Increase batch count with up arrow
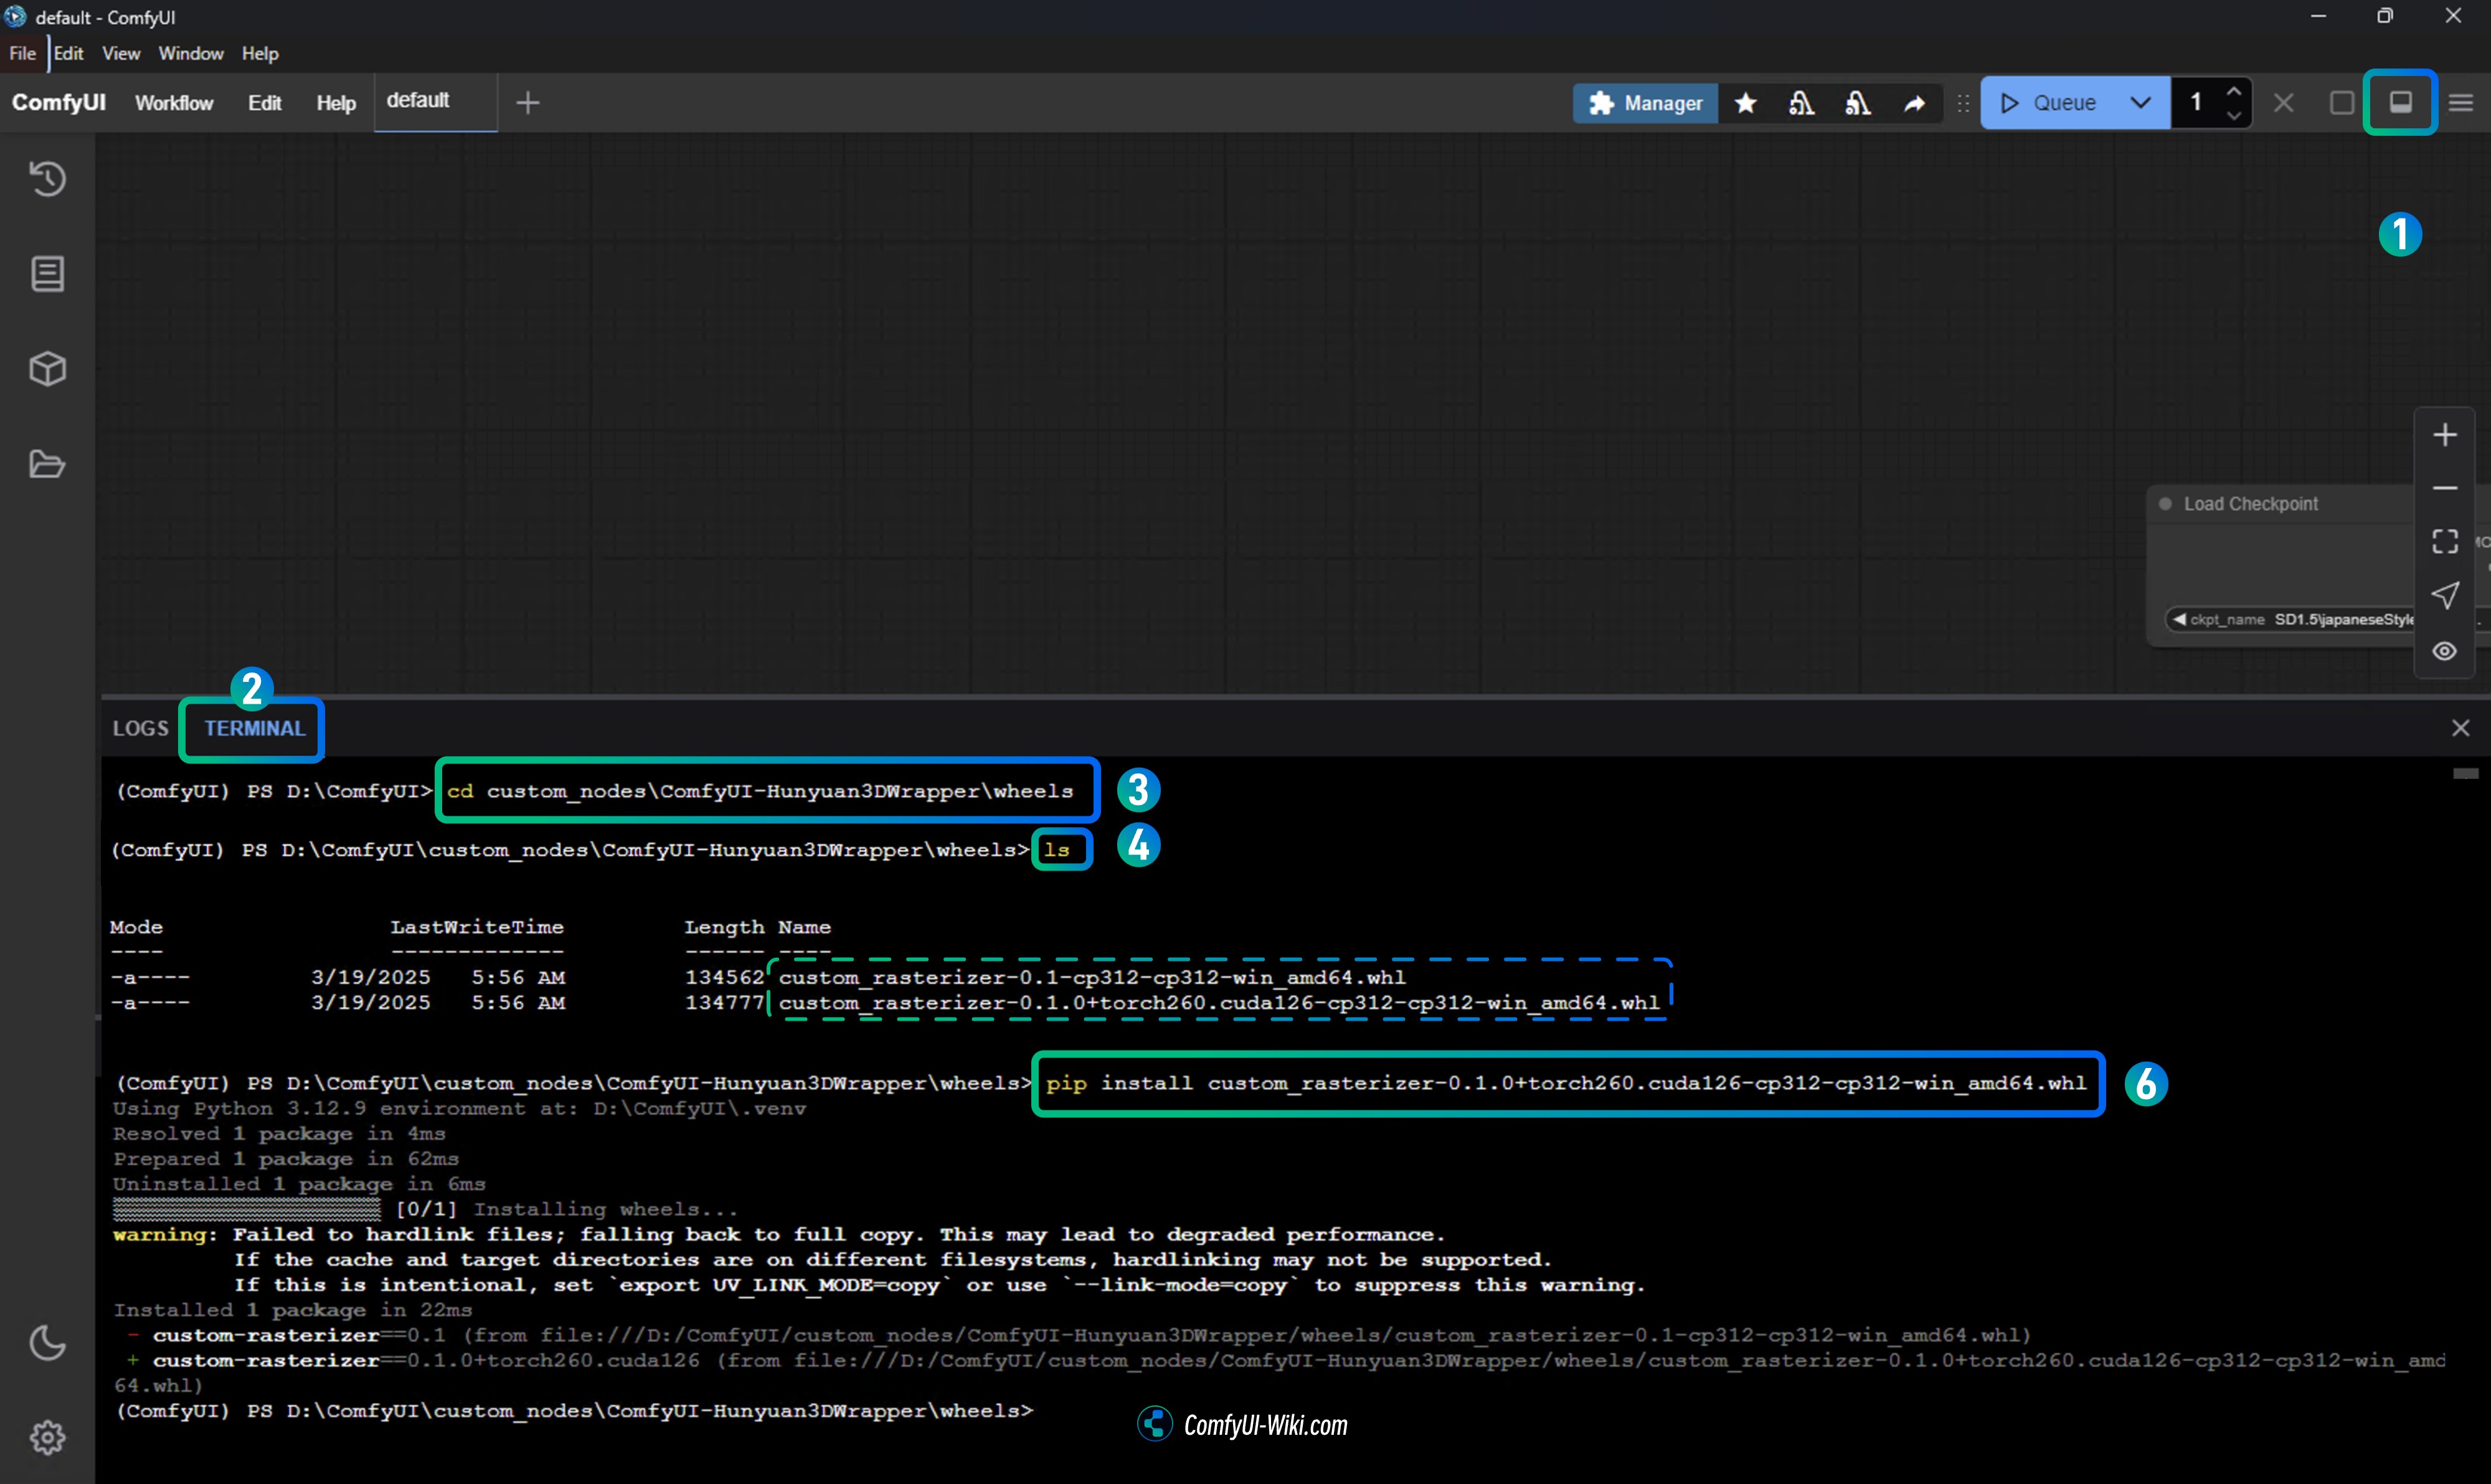 click(x=2233, y=91)
